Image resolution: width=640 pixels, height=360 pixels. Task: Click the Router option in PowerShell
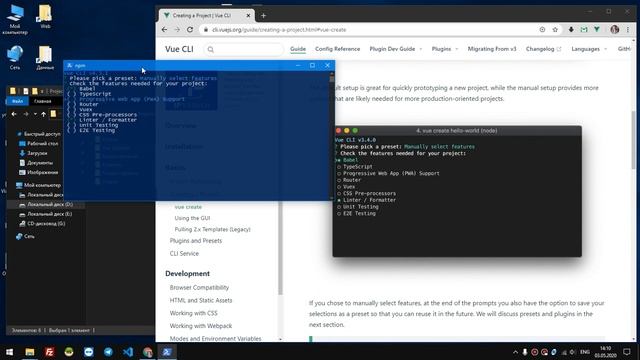[x=89, y=104]
